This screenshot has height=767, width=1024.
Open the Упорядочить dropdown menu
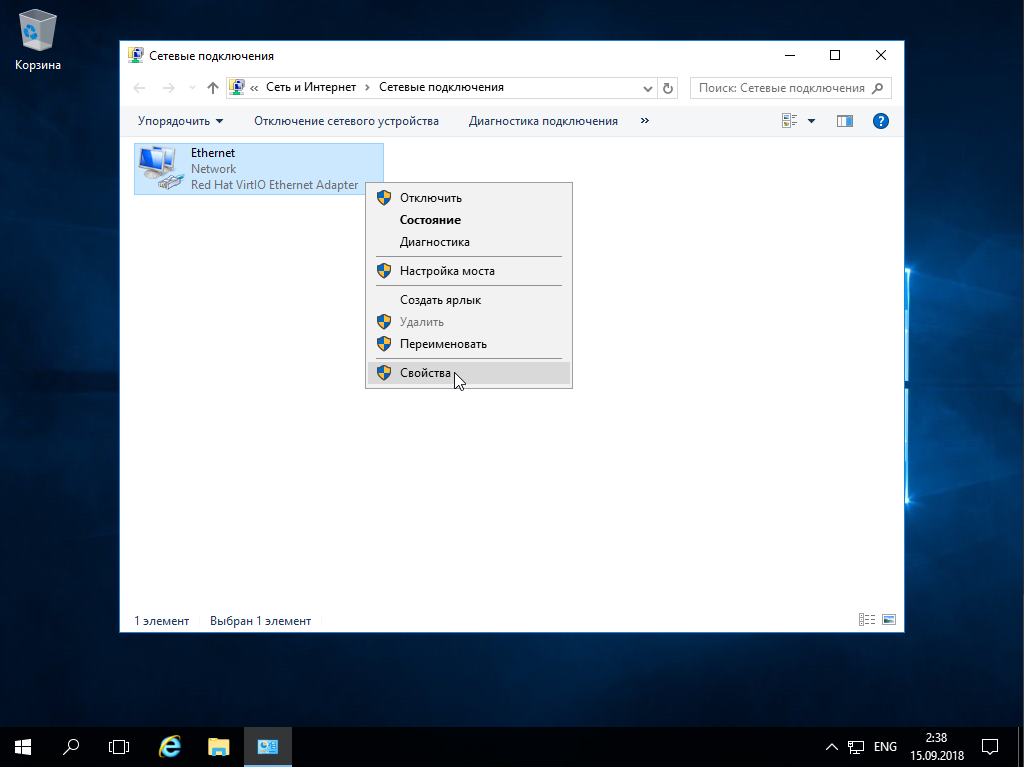178,120
